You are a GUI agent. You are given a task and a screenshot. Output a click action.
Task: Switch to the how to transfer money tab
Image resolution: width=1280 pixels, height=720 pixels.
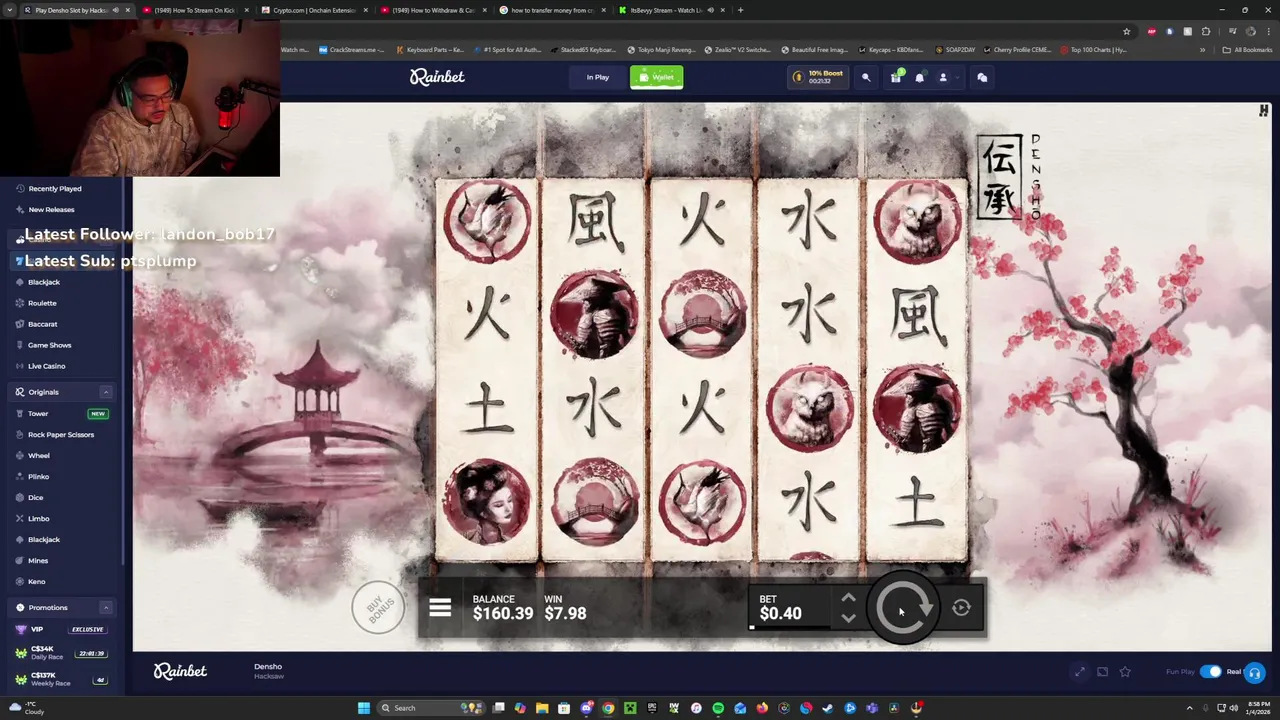coord(553,10)
